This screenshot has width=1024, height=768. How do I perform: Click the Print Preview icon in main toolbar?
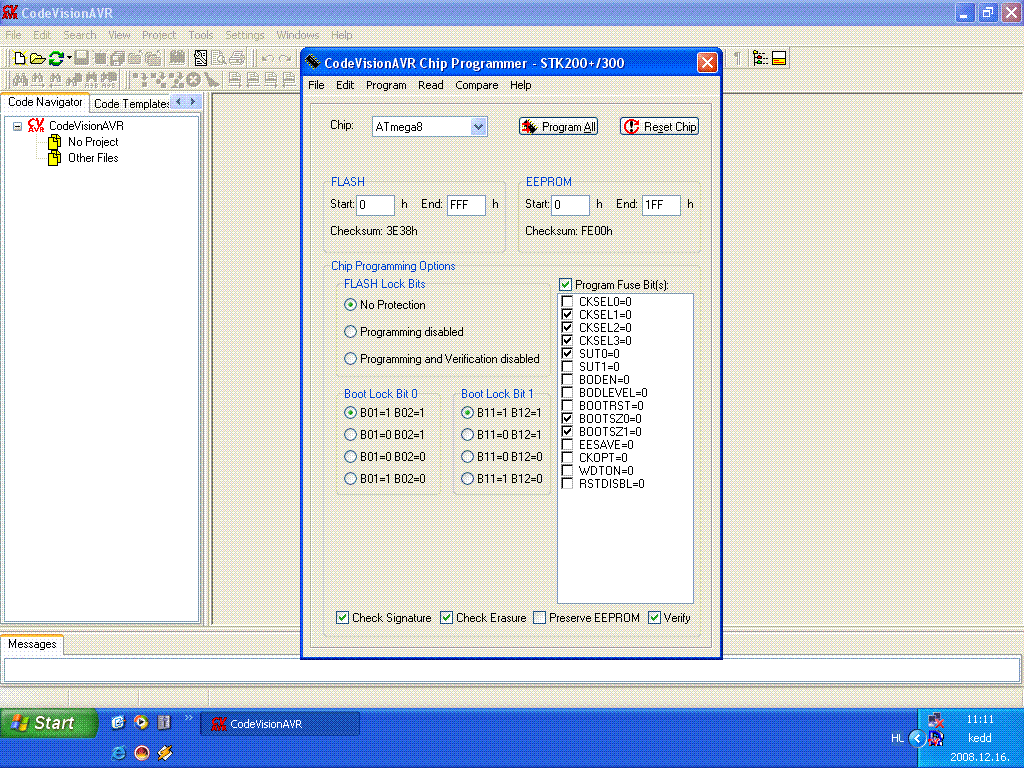pos(219,58)
